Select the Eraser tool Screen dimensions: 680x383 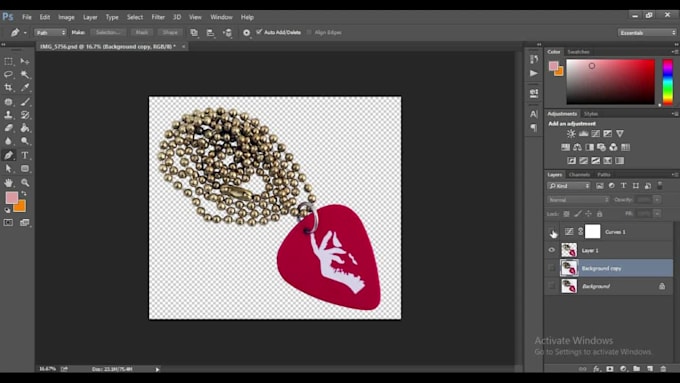8,128
